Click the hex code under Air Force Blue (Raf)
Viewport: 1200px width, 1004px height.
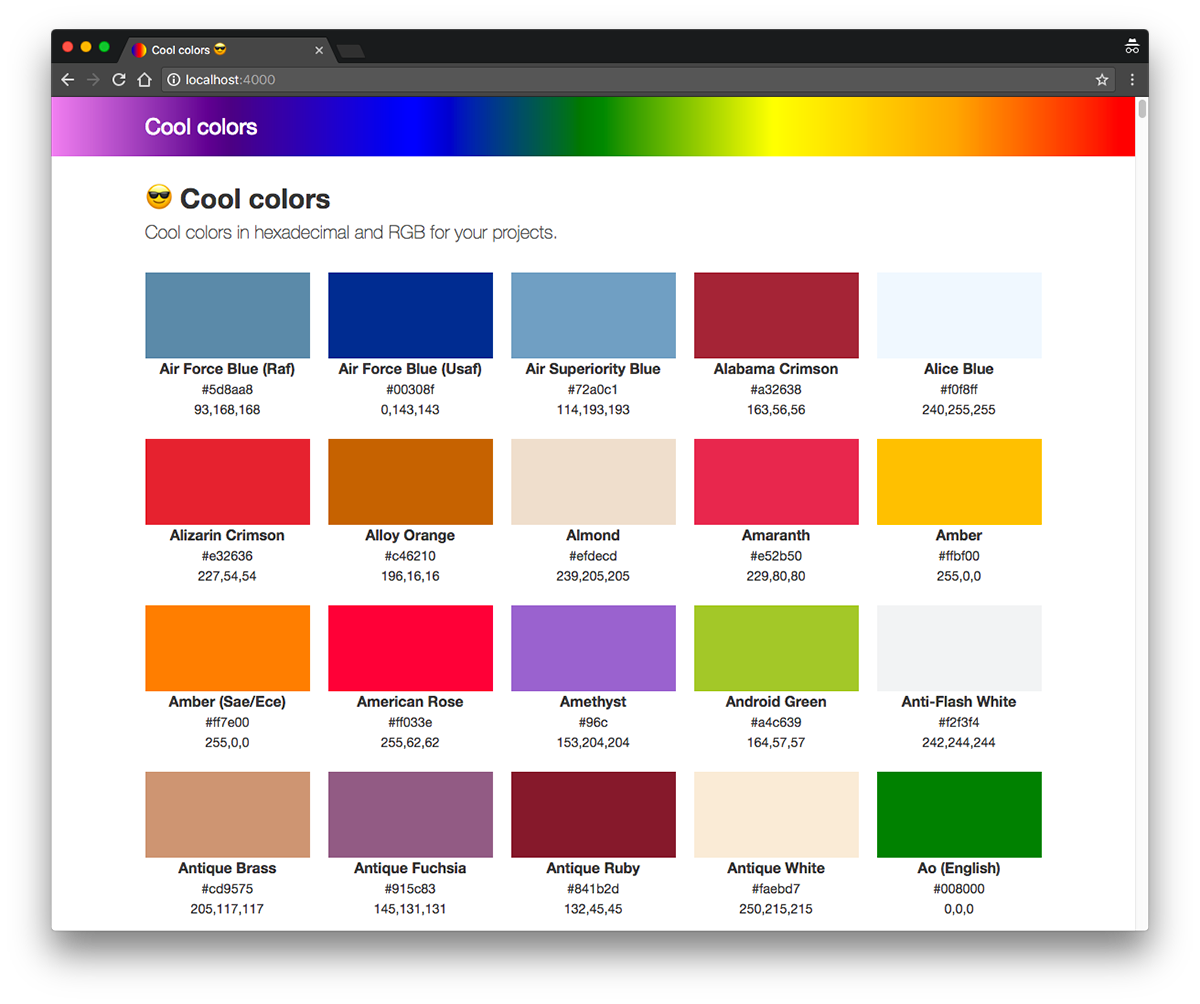[227, 389]
